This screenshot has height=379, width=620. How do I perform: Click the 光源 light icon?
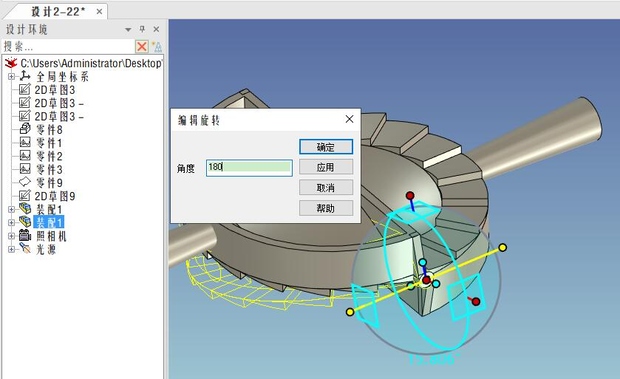25,249
